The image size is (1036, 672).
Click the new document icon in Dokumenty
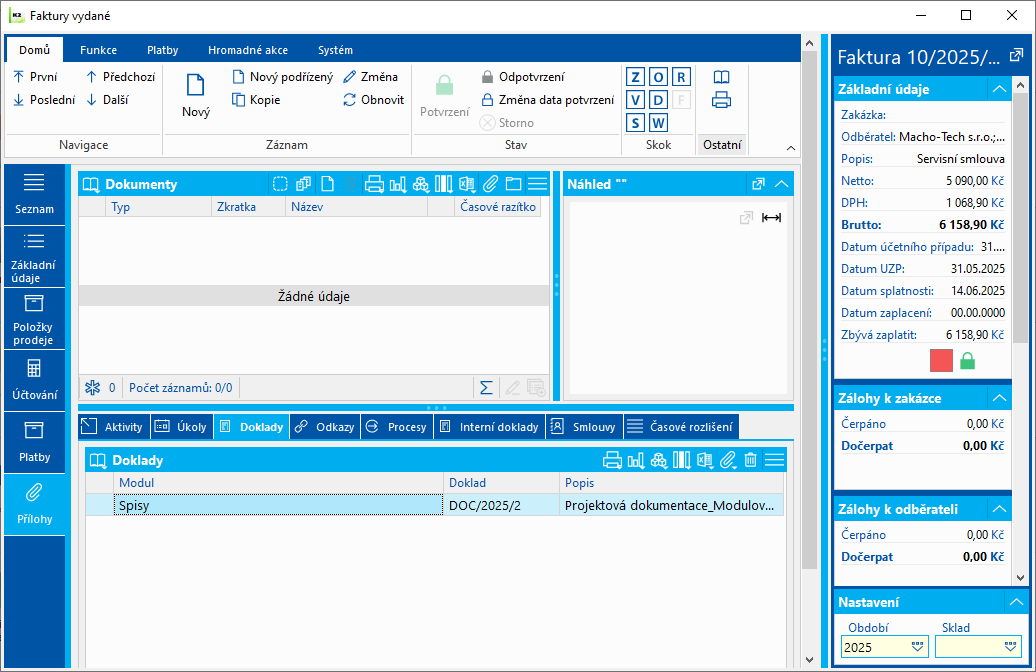pos(327,184)
